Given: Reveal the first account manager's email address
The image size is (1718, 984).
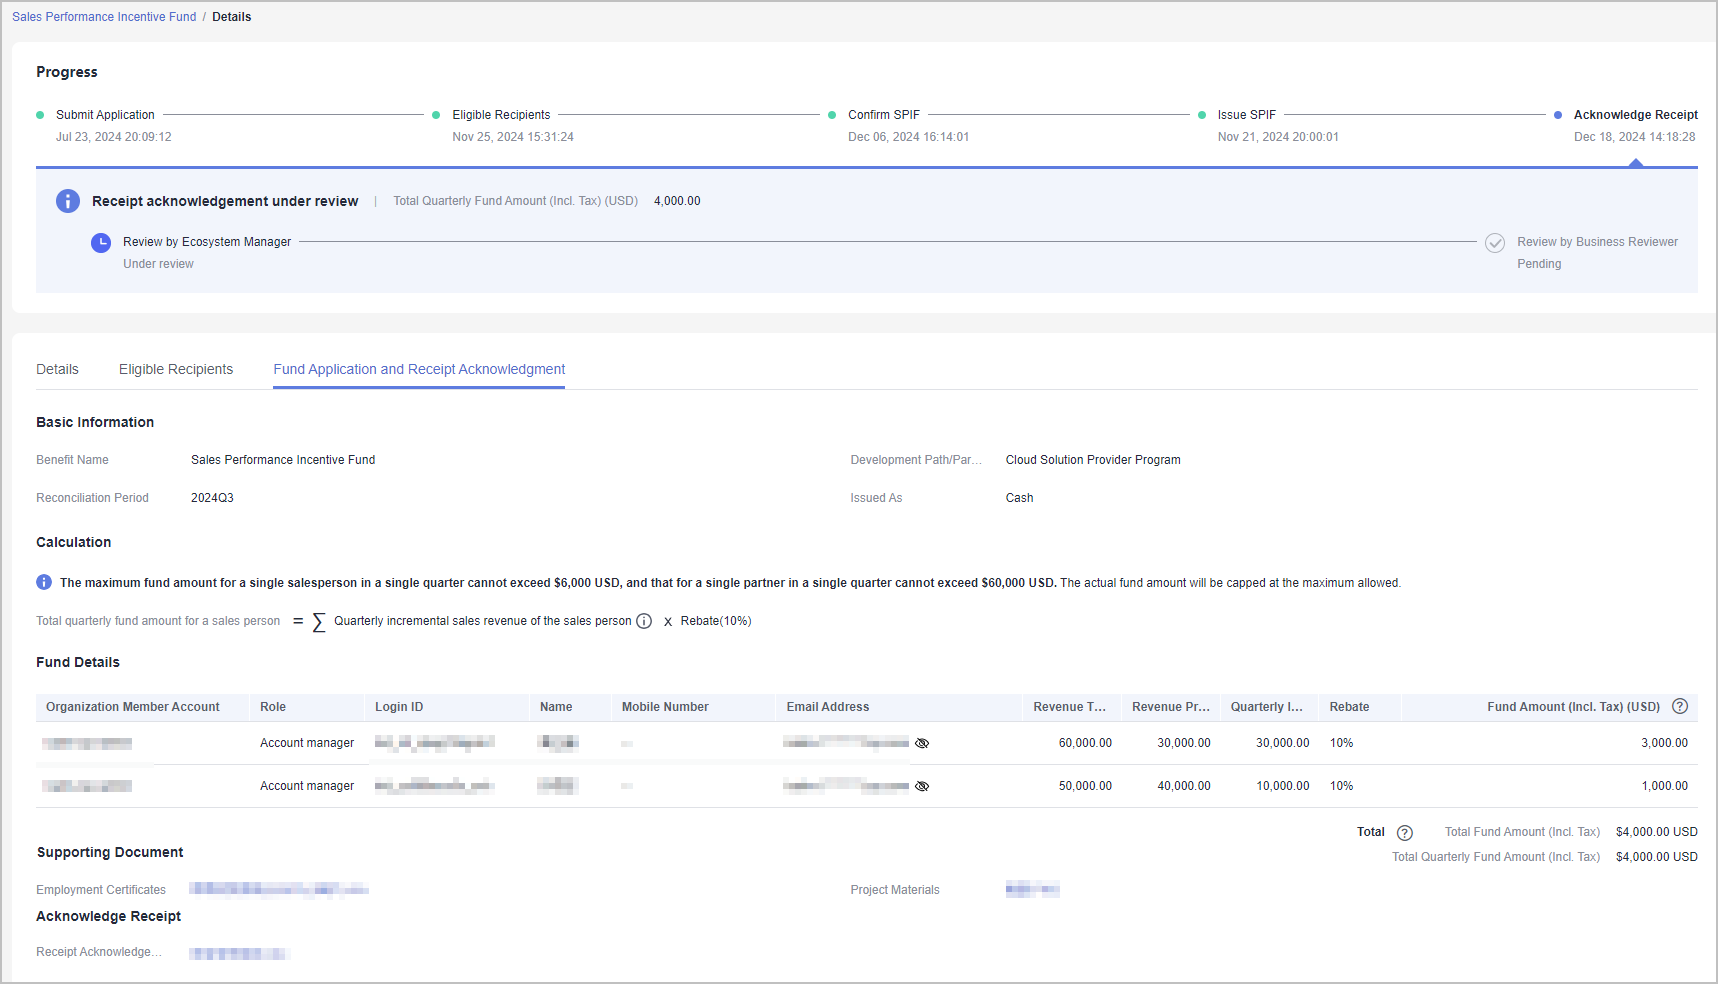Looking at the screenshot, I should 922,743.
